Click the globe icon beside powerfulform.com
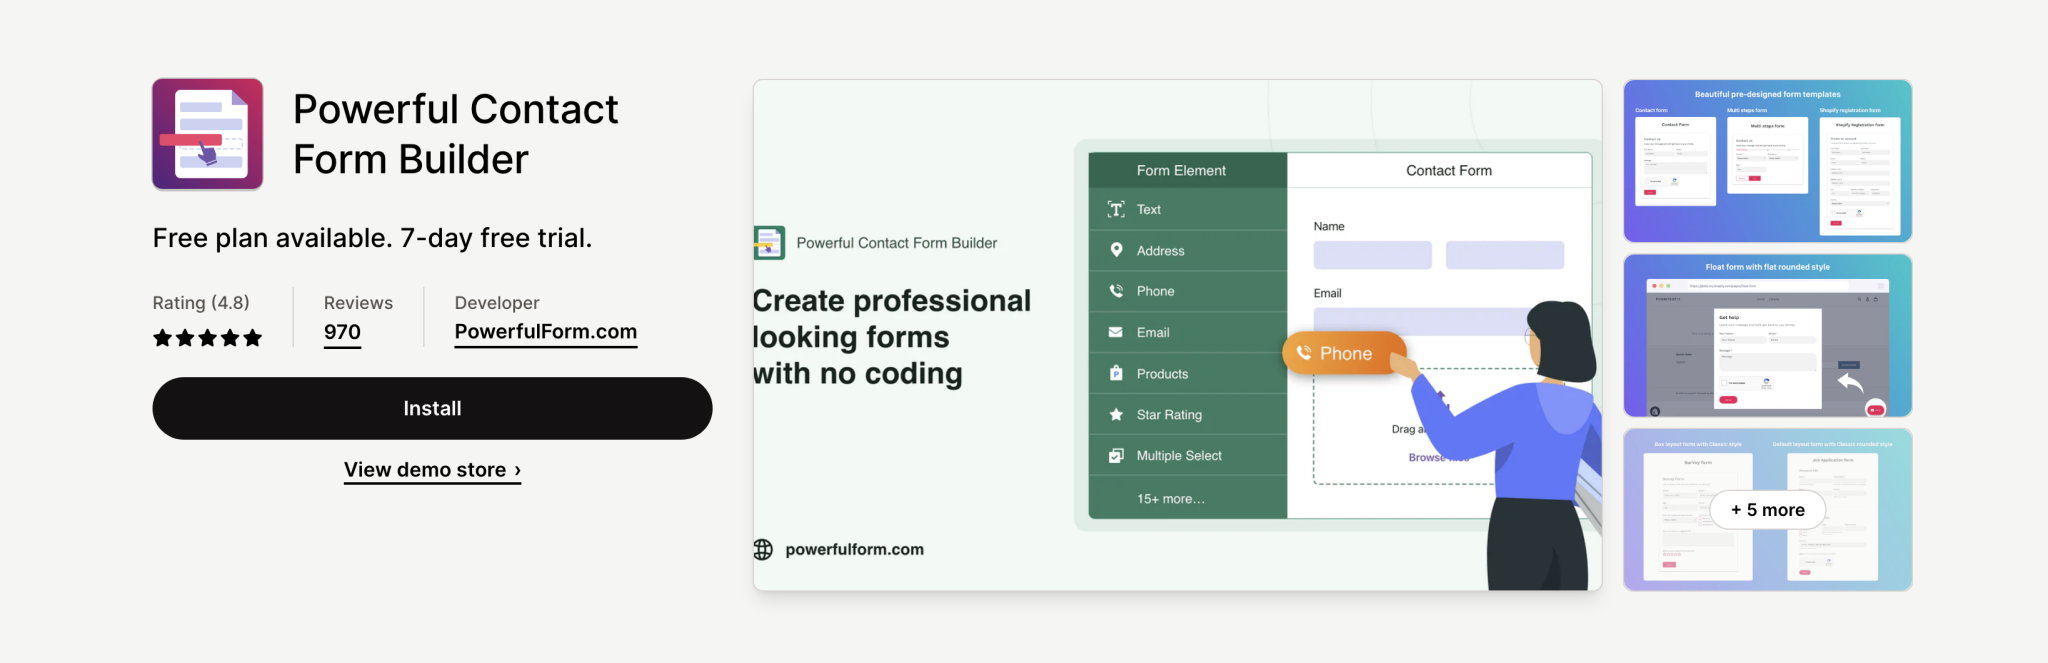The height and width of the screenshot is (663, 2048). coord(763,549)
